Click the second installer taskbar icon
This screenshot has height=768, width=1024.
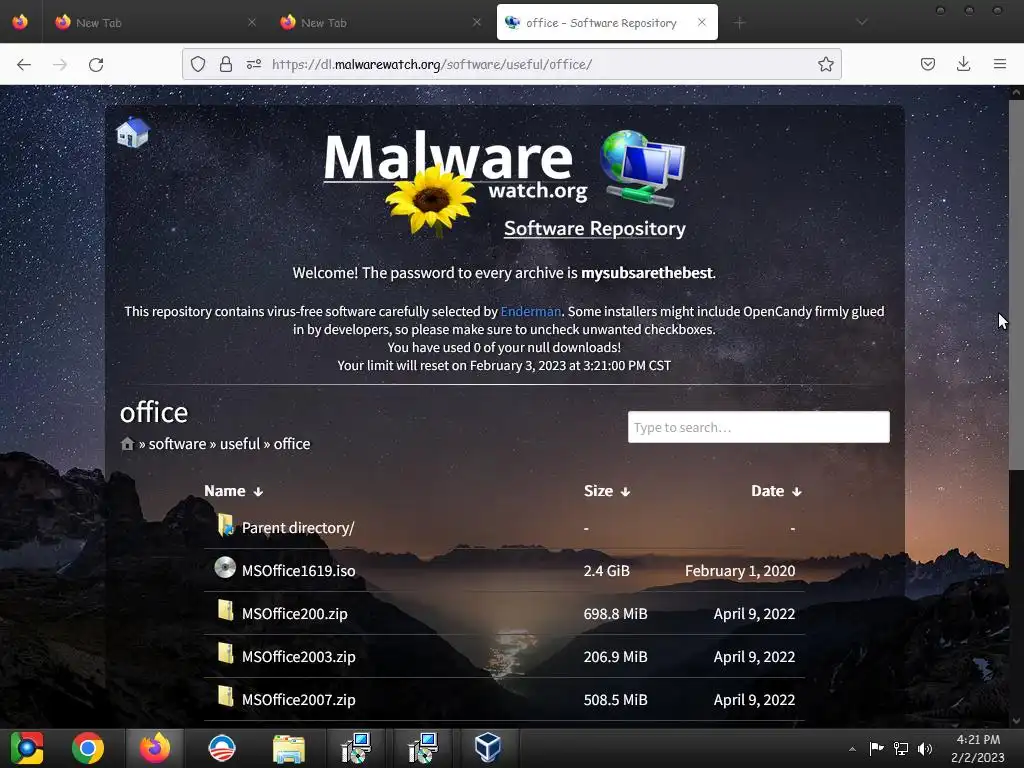point(423,748)
